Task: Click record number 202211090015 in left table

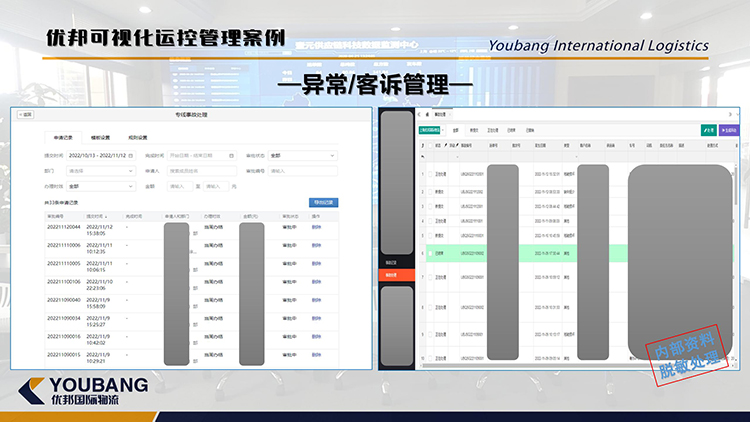Action: 64,355
